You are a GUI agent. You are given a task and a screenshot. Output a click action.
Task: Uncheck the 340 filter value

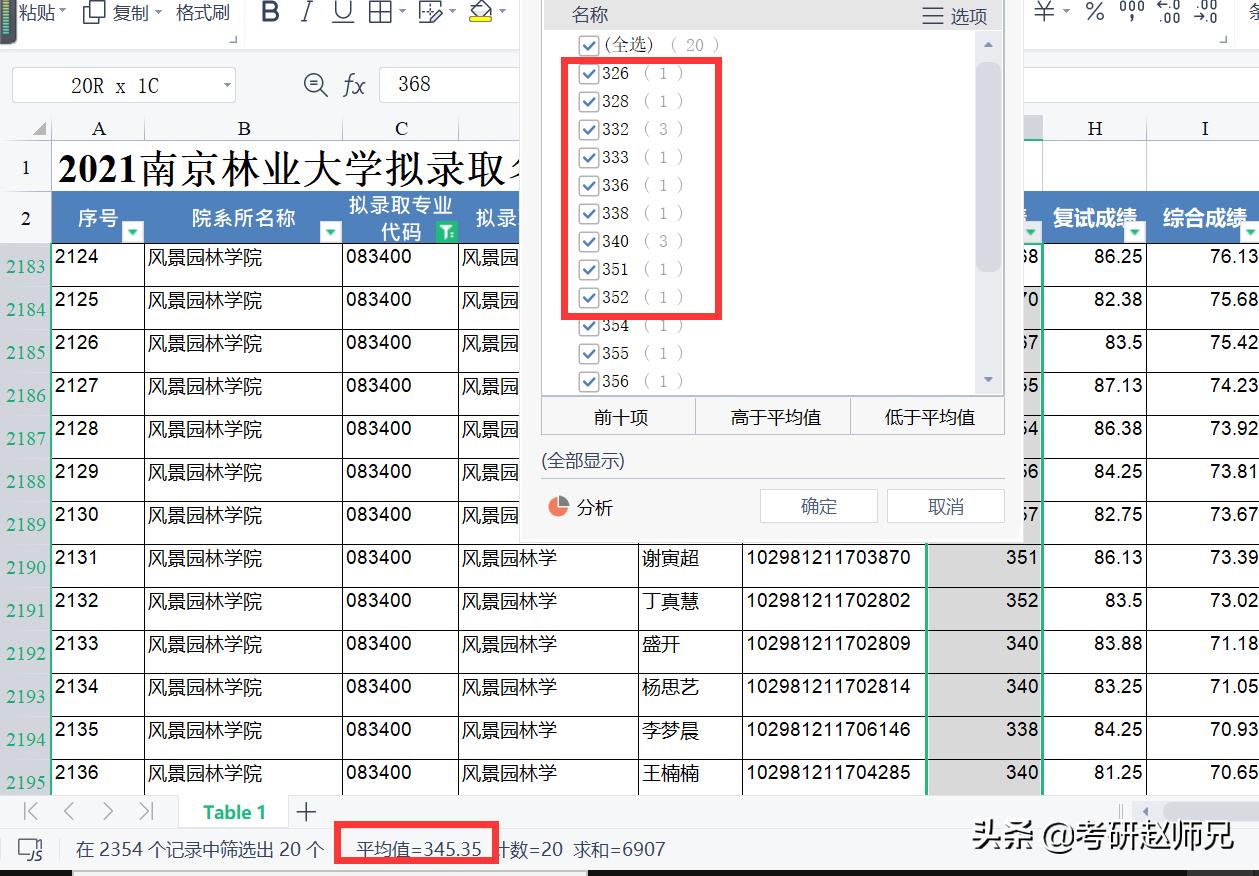point(589,241)
